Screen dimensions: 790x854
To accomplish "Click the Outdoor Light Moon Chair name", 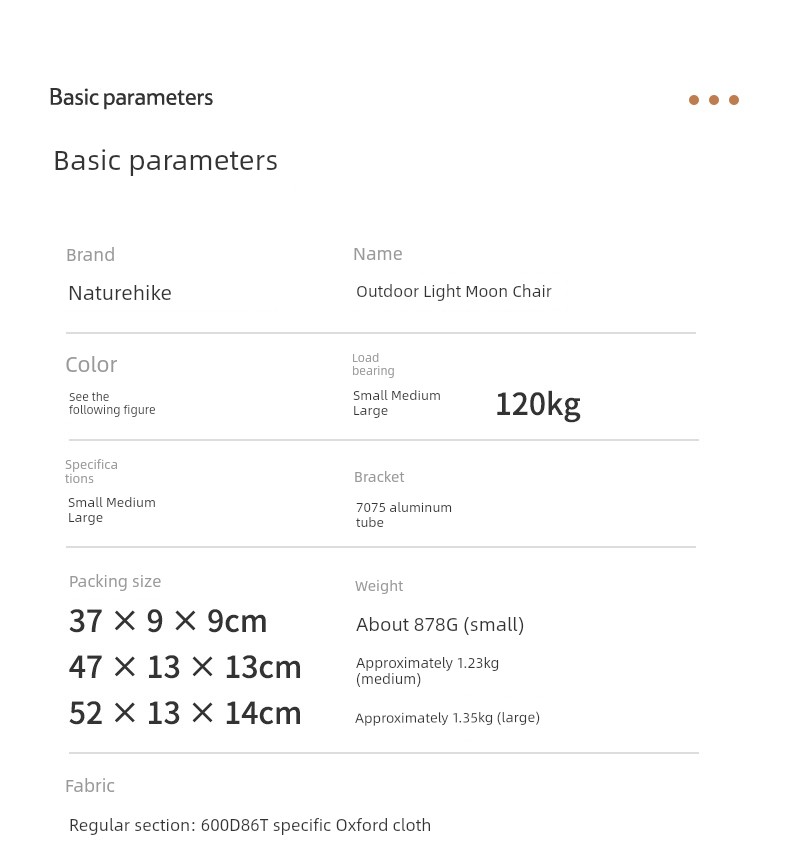I will pos(454,292).
